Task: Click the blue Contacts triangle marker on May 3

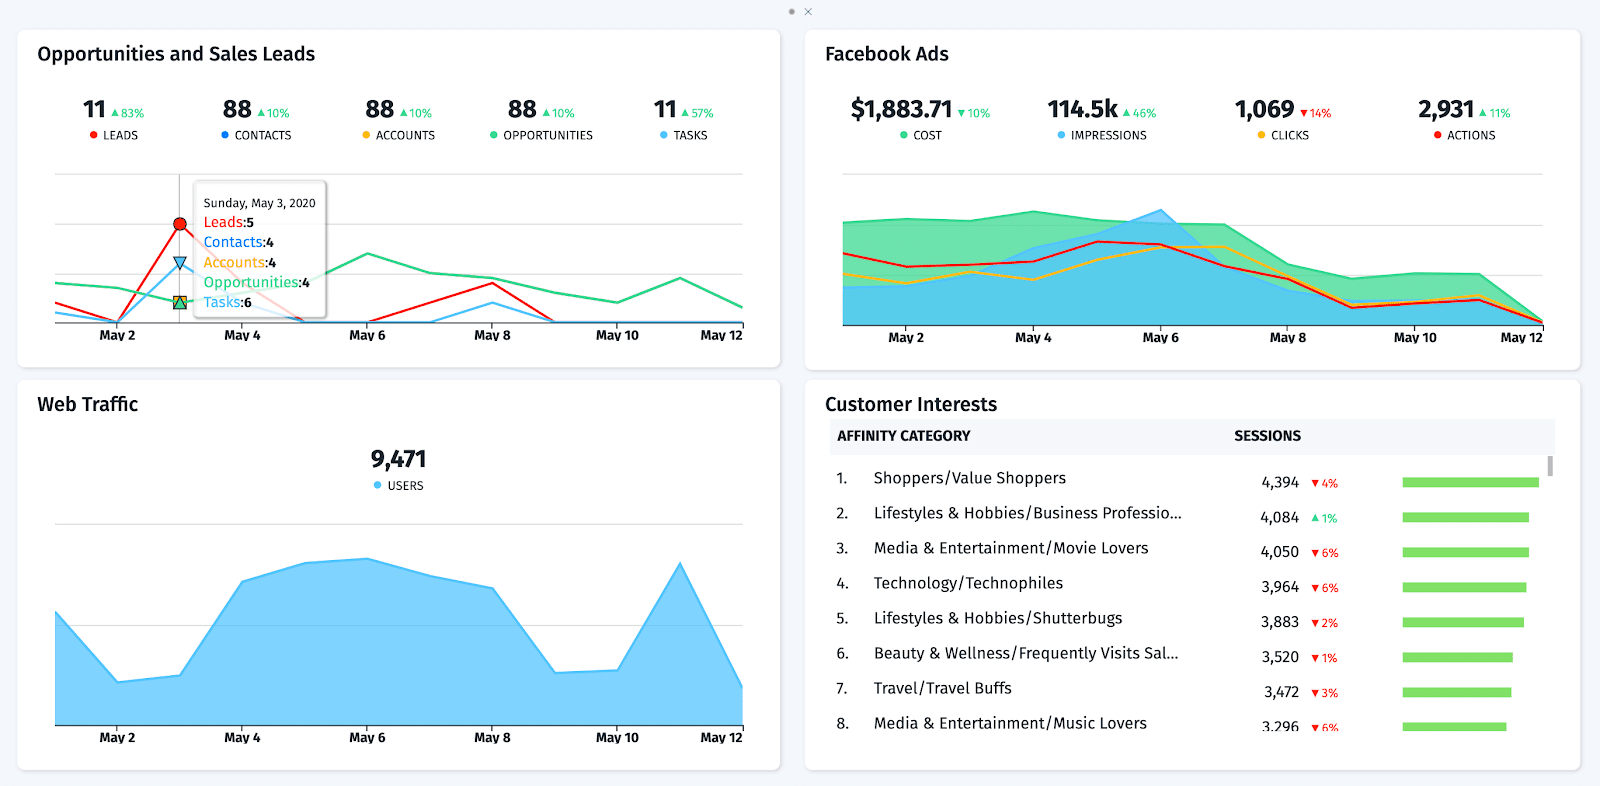Action: coord(180,263)
